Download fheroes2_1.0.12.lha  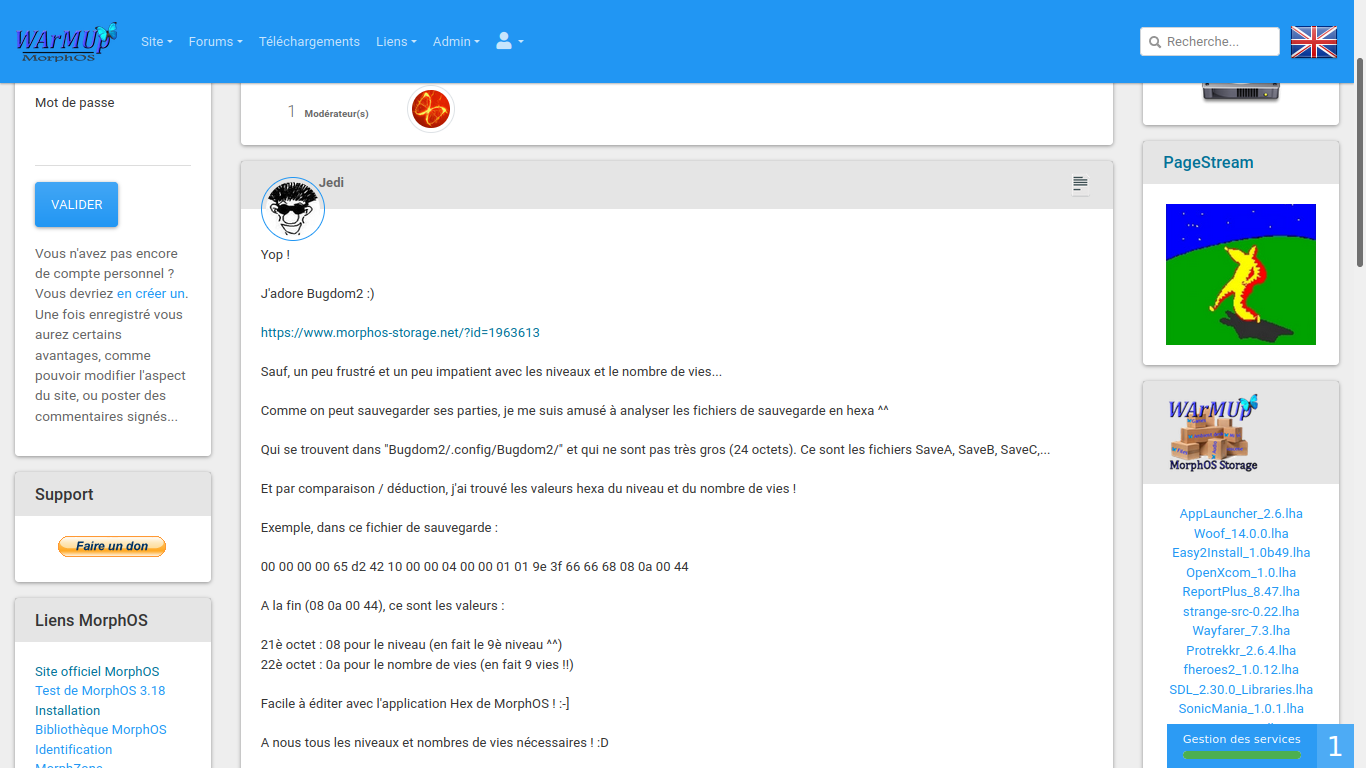click(1241, 670)
